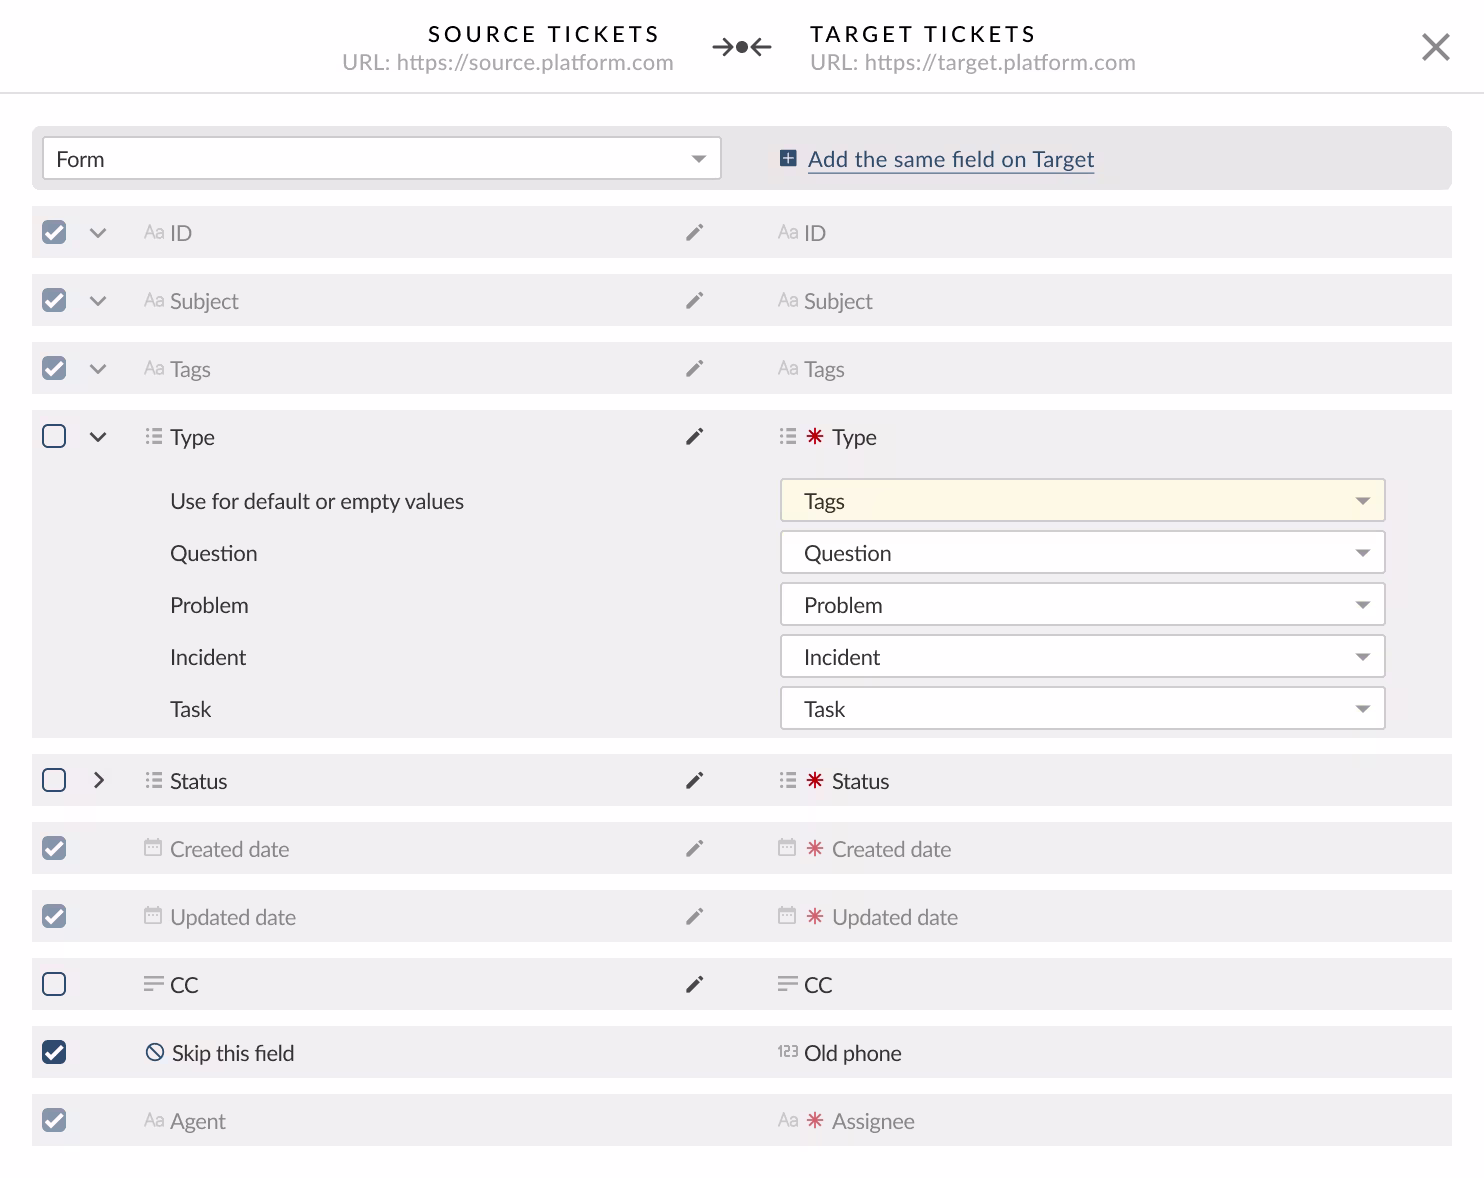This screenshot has height=1178, width=1484.
Task: Collapse the Type row value mappings
Action: coord(98,437)
